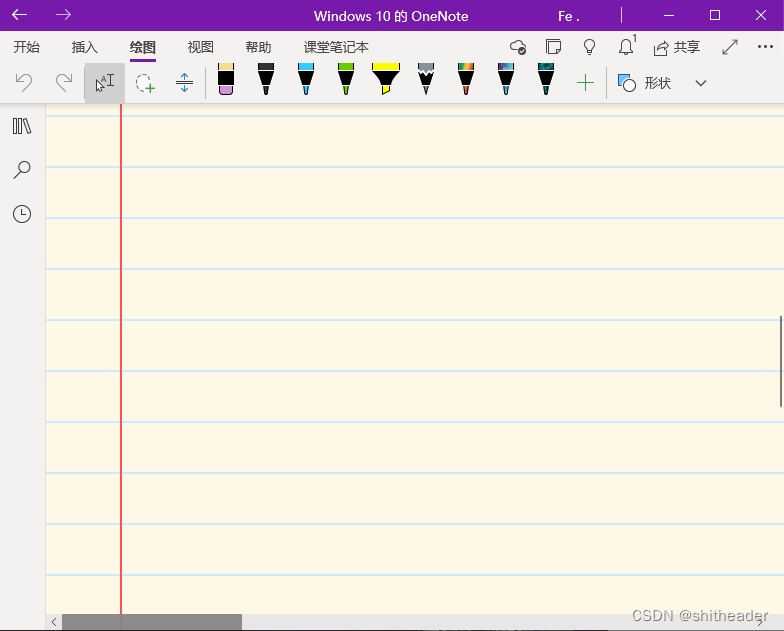Add a new pen with plus icon

[585, 82]
